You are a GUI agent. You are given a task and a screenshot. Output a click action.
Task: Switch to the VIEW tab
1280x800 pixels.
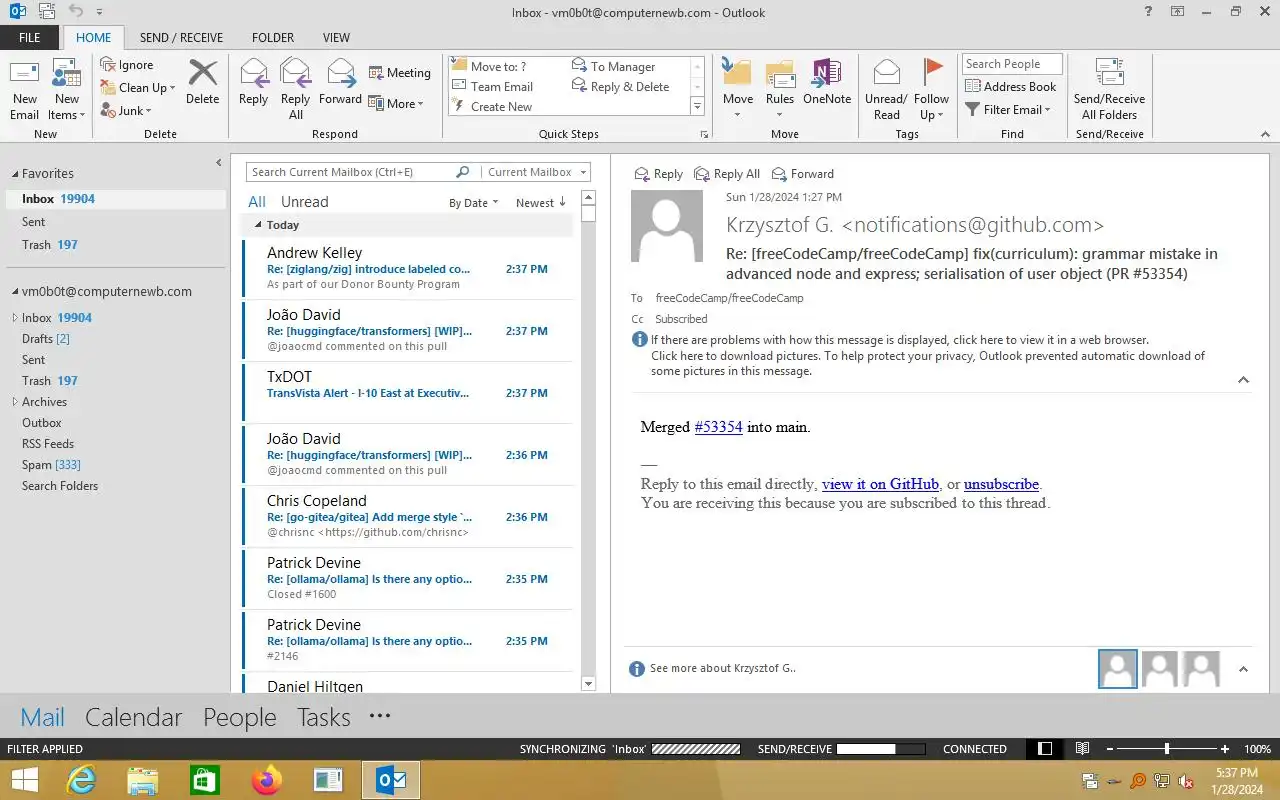(x=336, y=38)
